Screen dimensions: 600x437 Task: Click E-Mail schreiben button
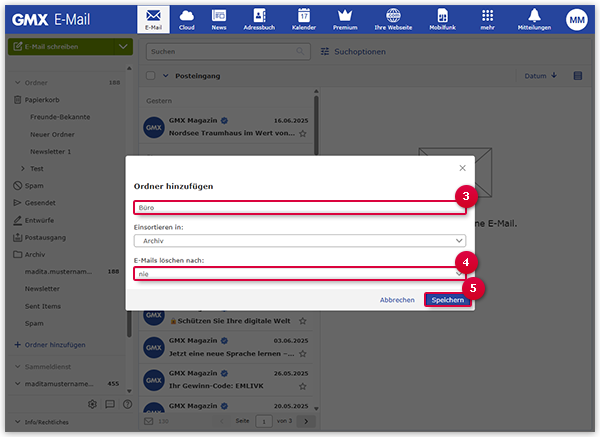pos(61,47)
